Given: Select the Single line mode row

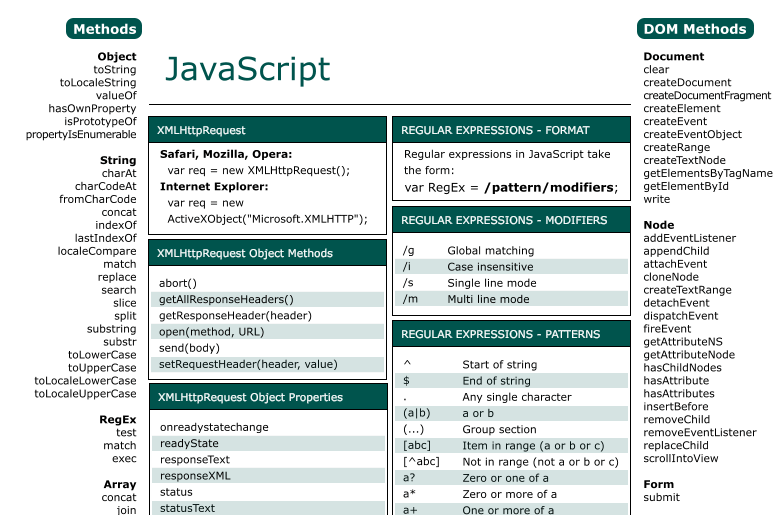Looking at the screenshot, I should tap(511, 283).
